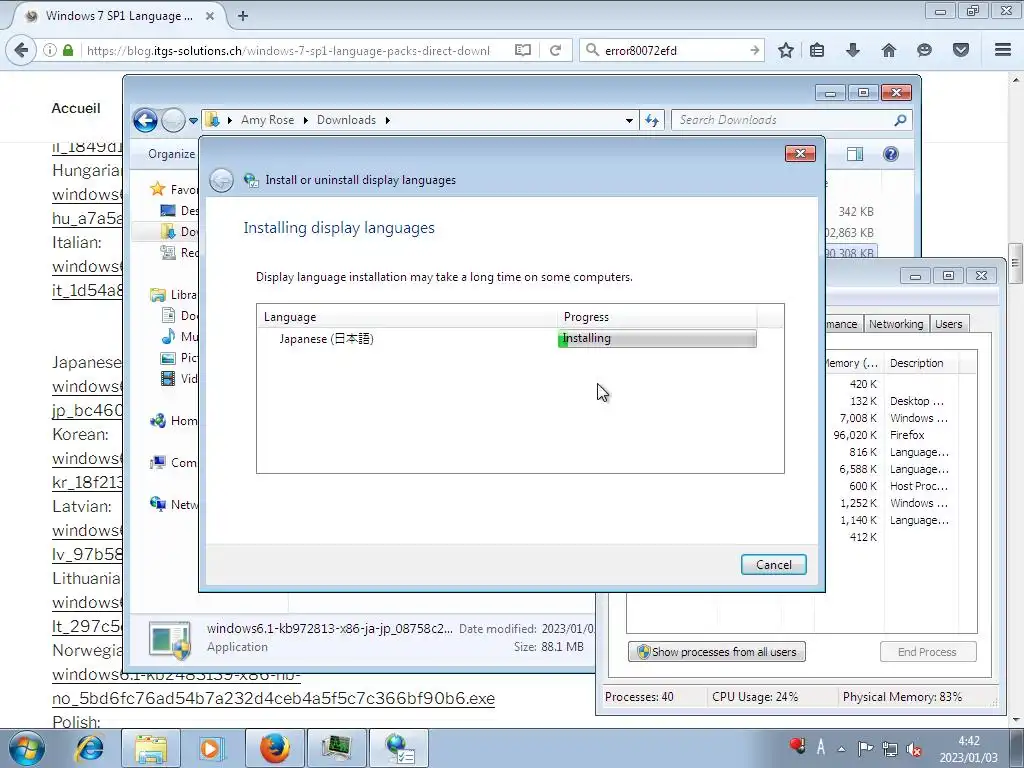This screenshot has height=768, width=1024.
Task: Click Show processes from all users
Action: coord(716,652)
